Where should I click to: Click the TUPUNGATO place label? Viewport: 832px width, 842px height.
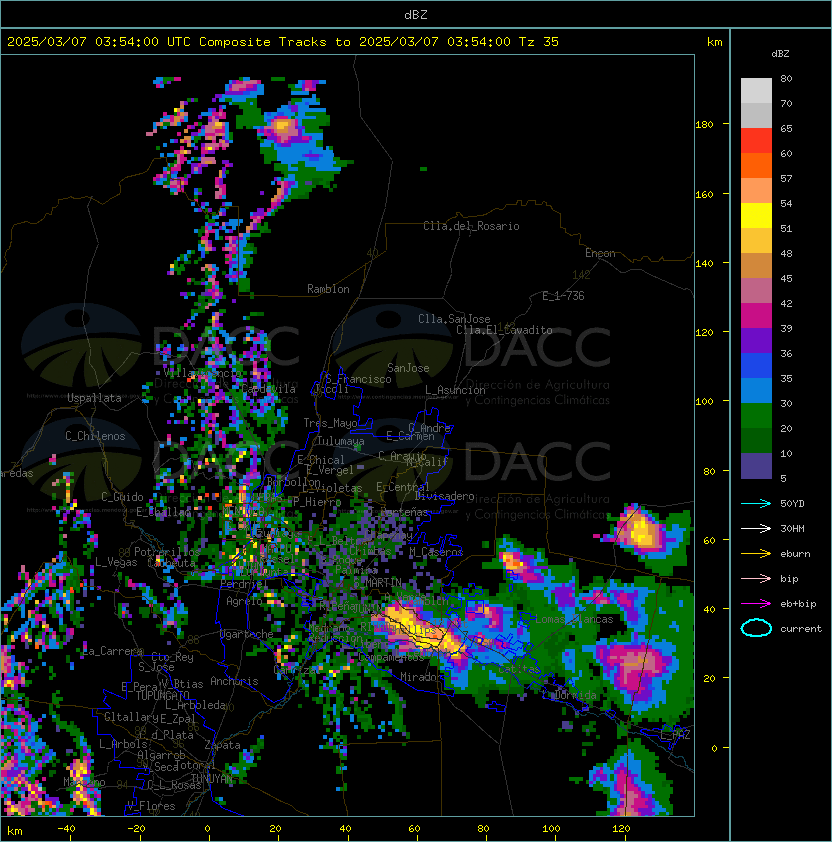162,695
